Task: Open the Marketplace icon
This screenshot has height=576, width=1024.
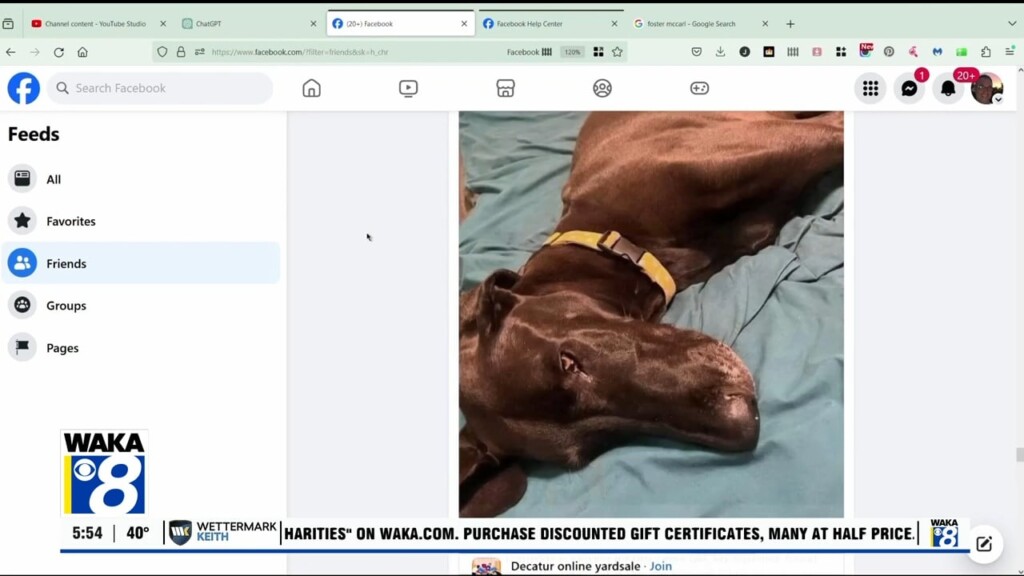Action: [505, 88]
